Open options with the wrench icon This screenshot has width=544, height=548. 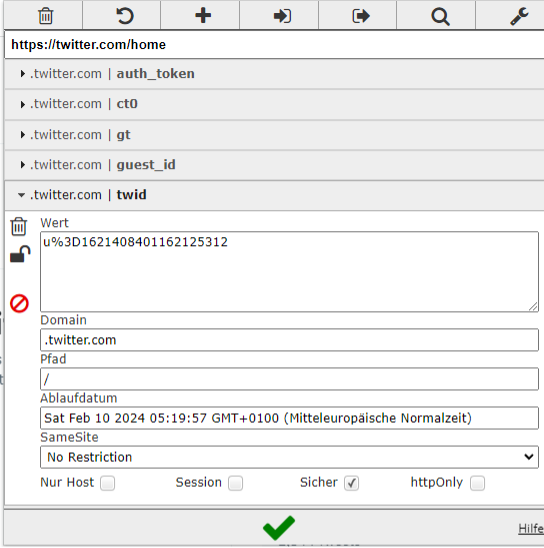(x=519, y=17)
